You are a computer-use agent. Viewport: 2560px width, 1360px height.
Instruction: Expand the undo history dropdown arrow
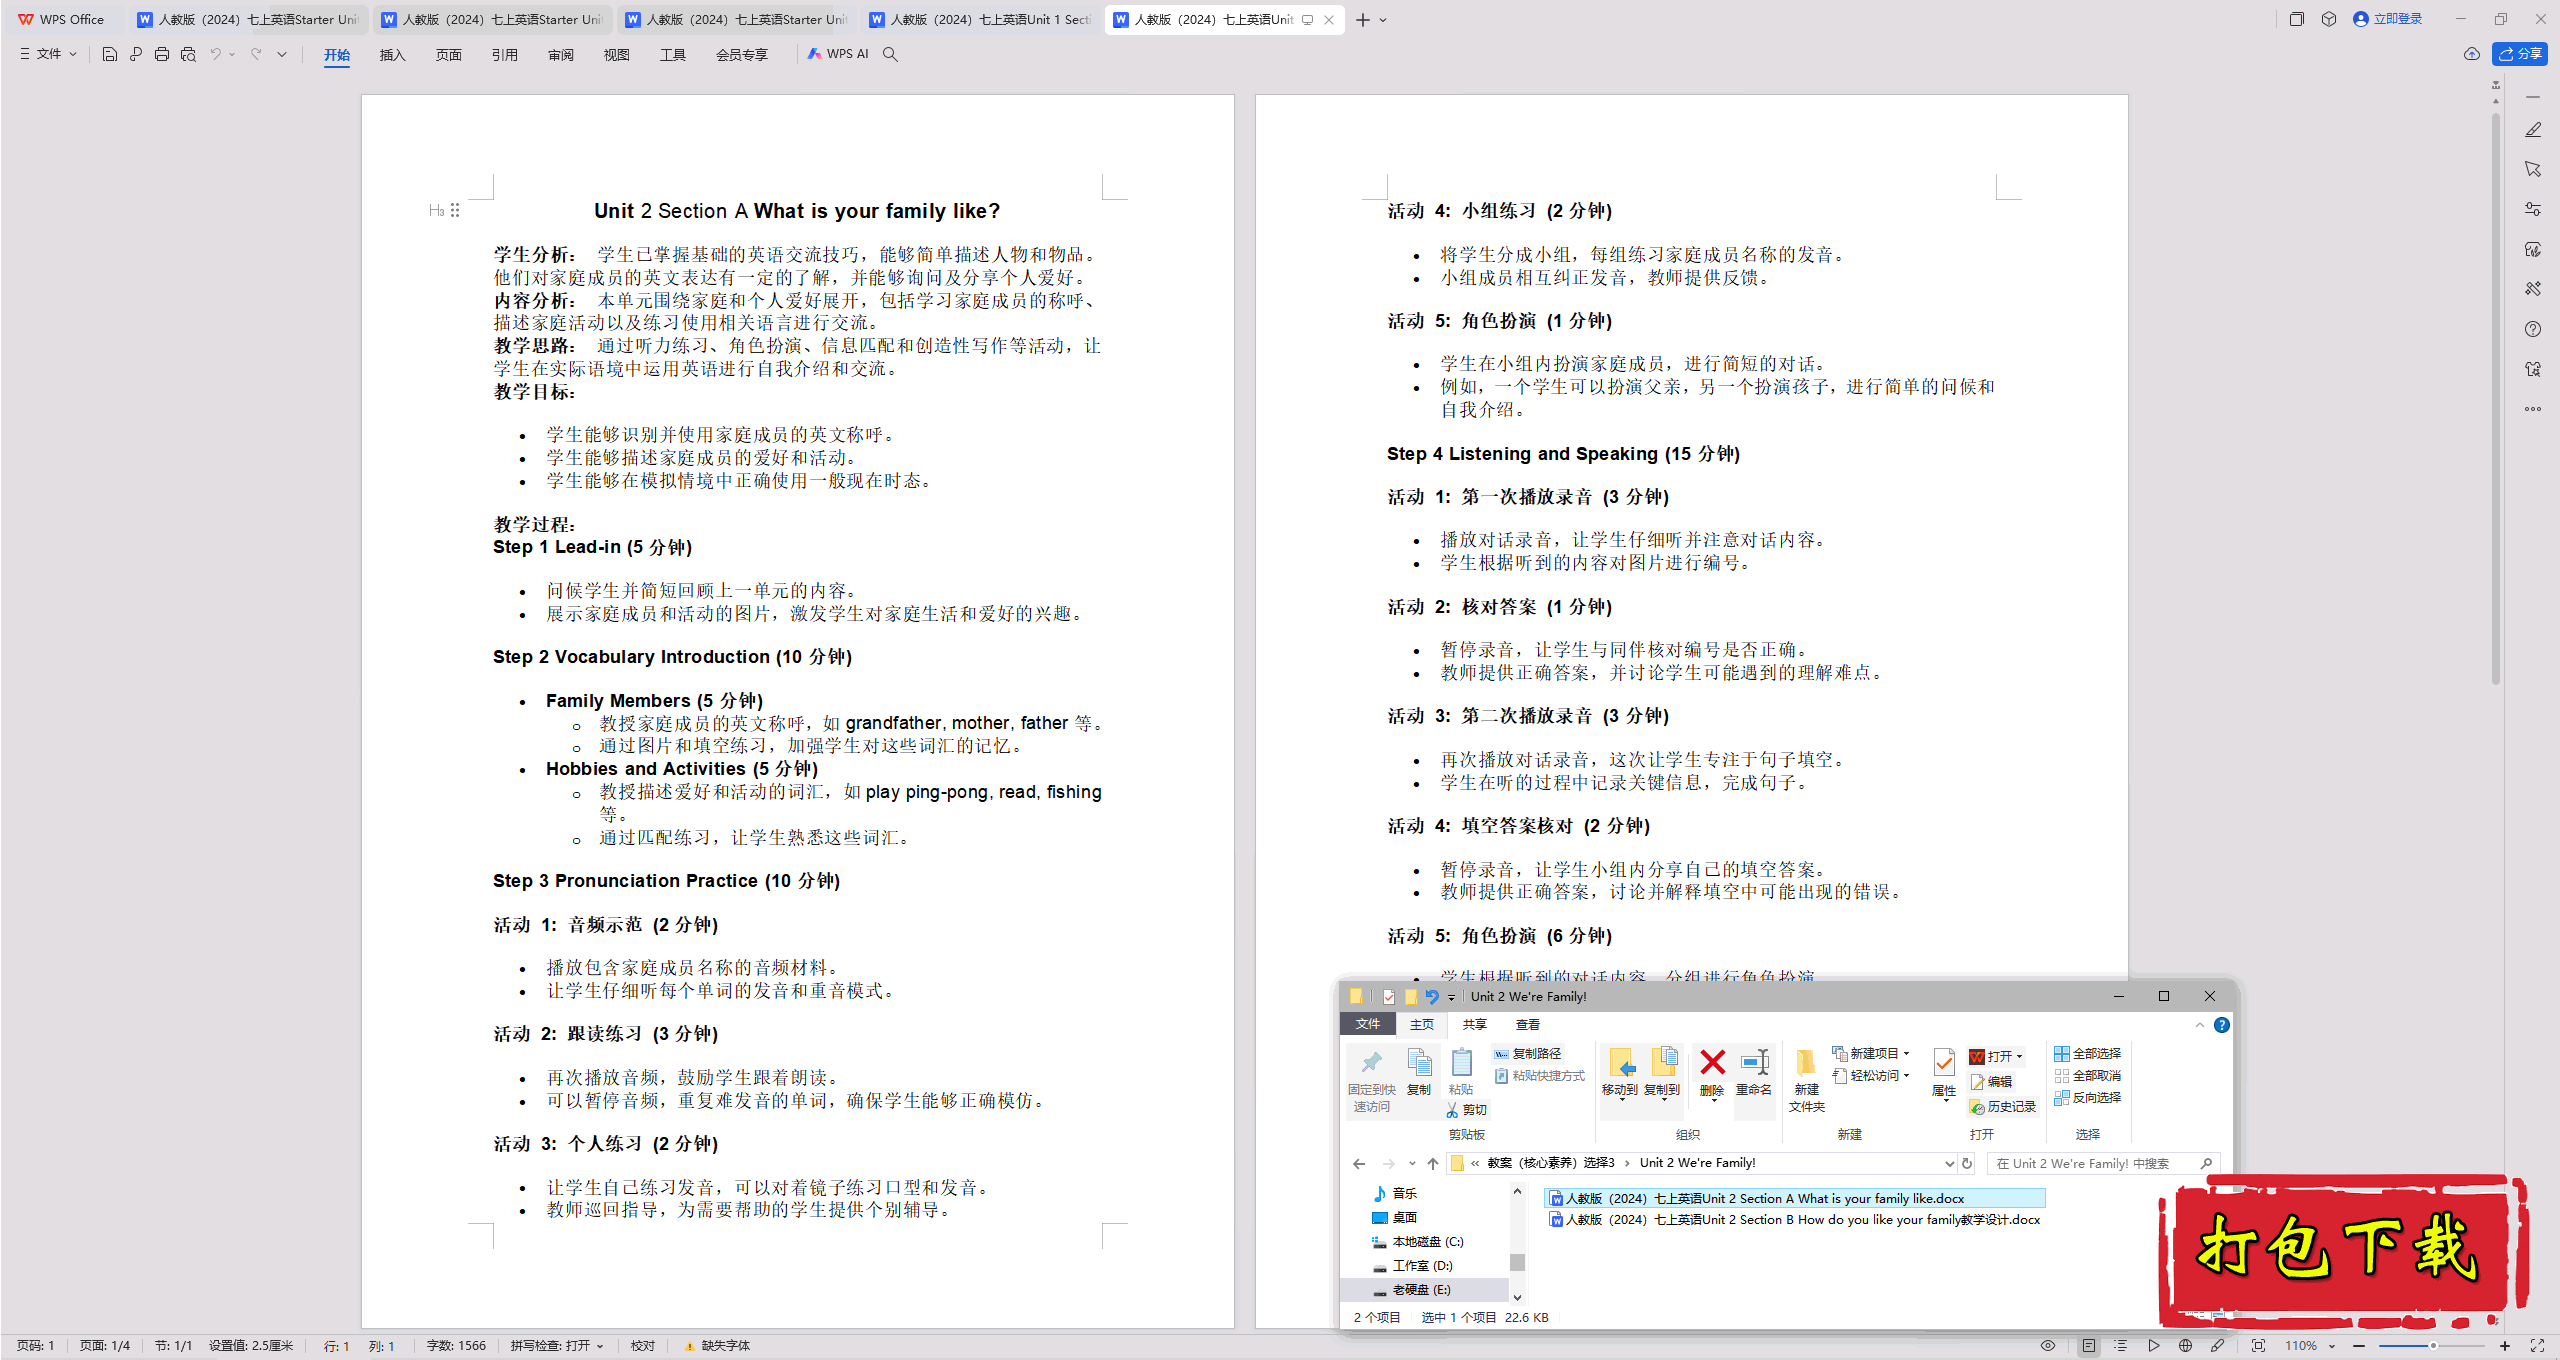pos(232,54)
